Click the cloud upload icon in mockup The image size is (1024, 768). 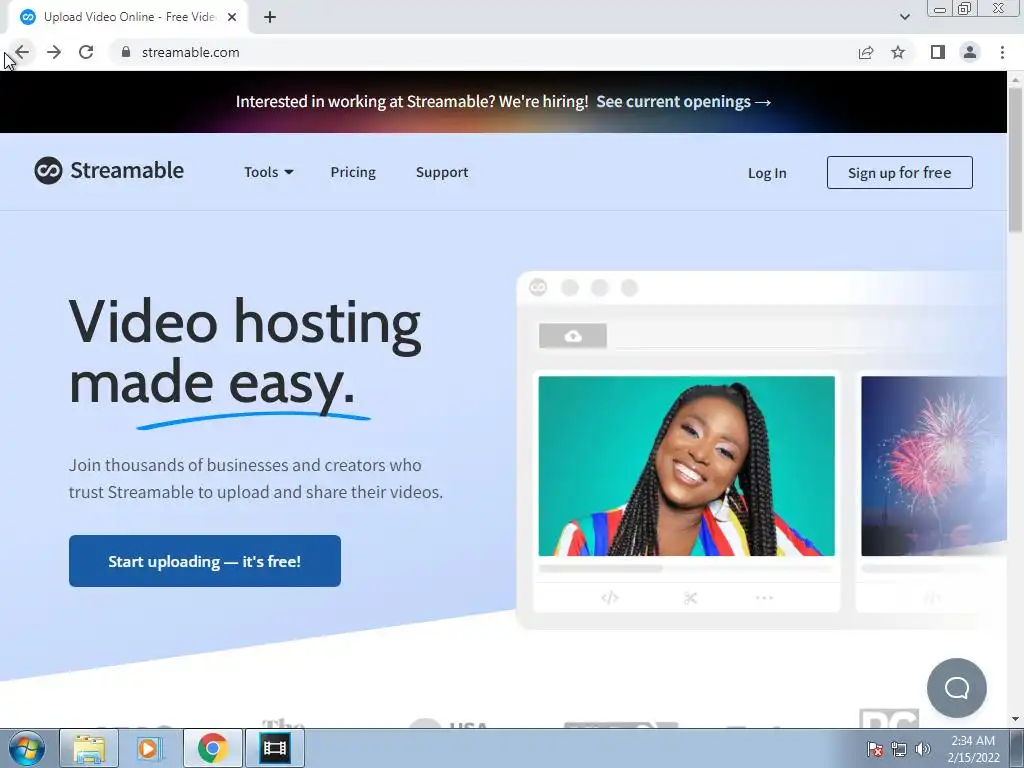tap(573, 336)
